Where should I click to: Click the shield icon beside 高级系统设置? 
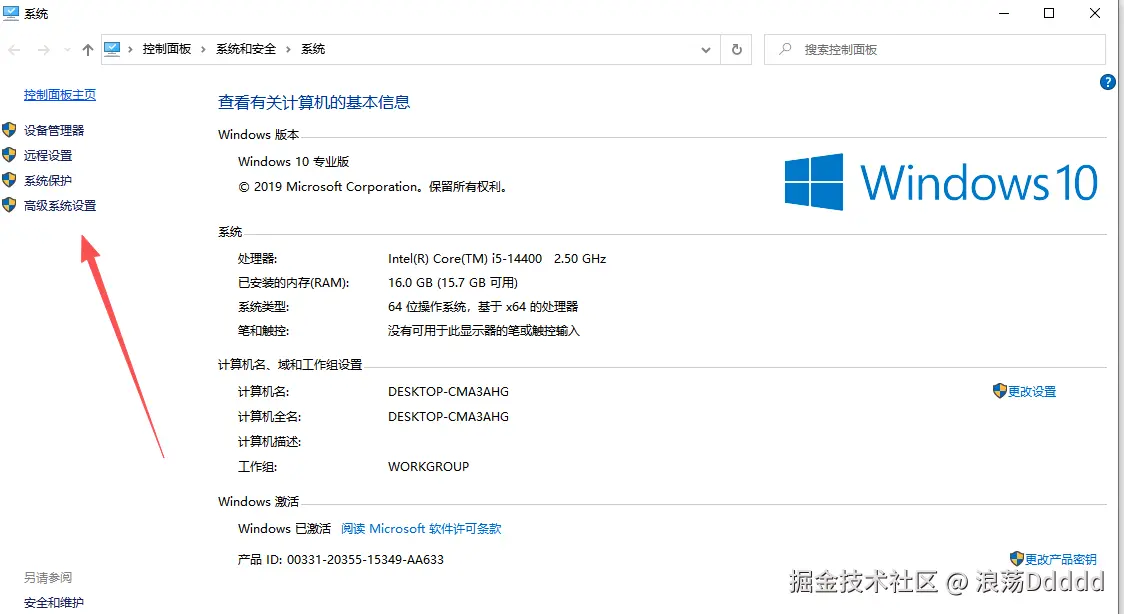point(9,205)
